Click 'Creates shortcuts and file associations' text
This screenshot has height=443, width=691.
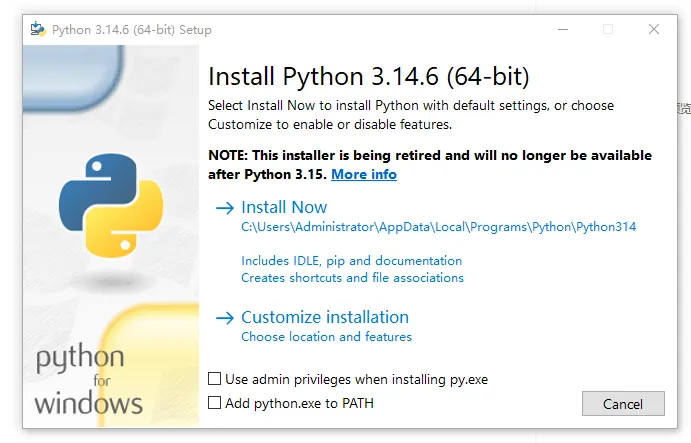(352, 278)
